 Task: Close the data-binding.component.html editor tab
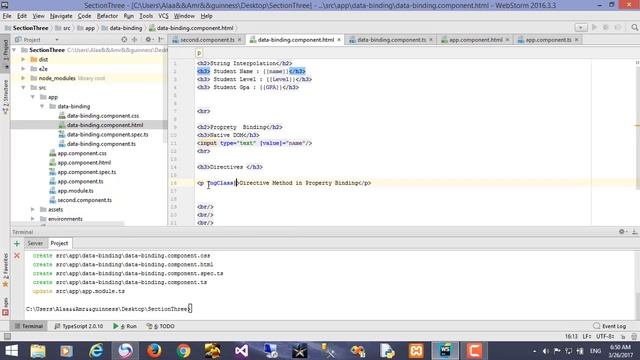point(339,40)
